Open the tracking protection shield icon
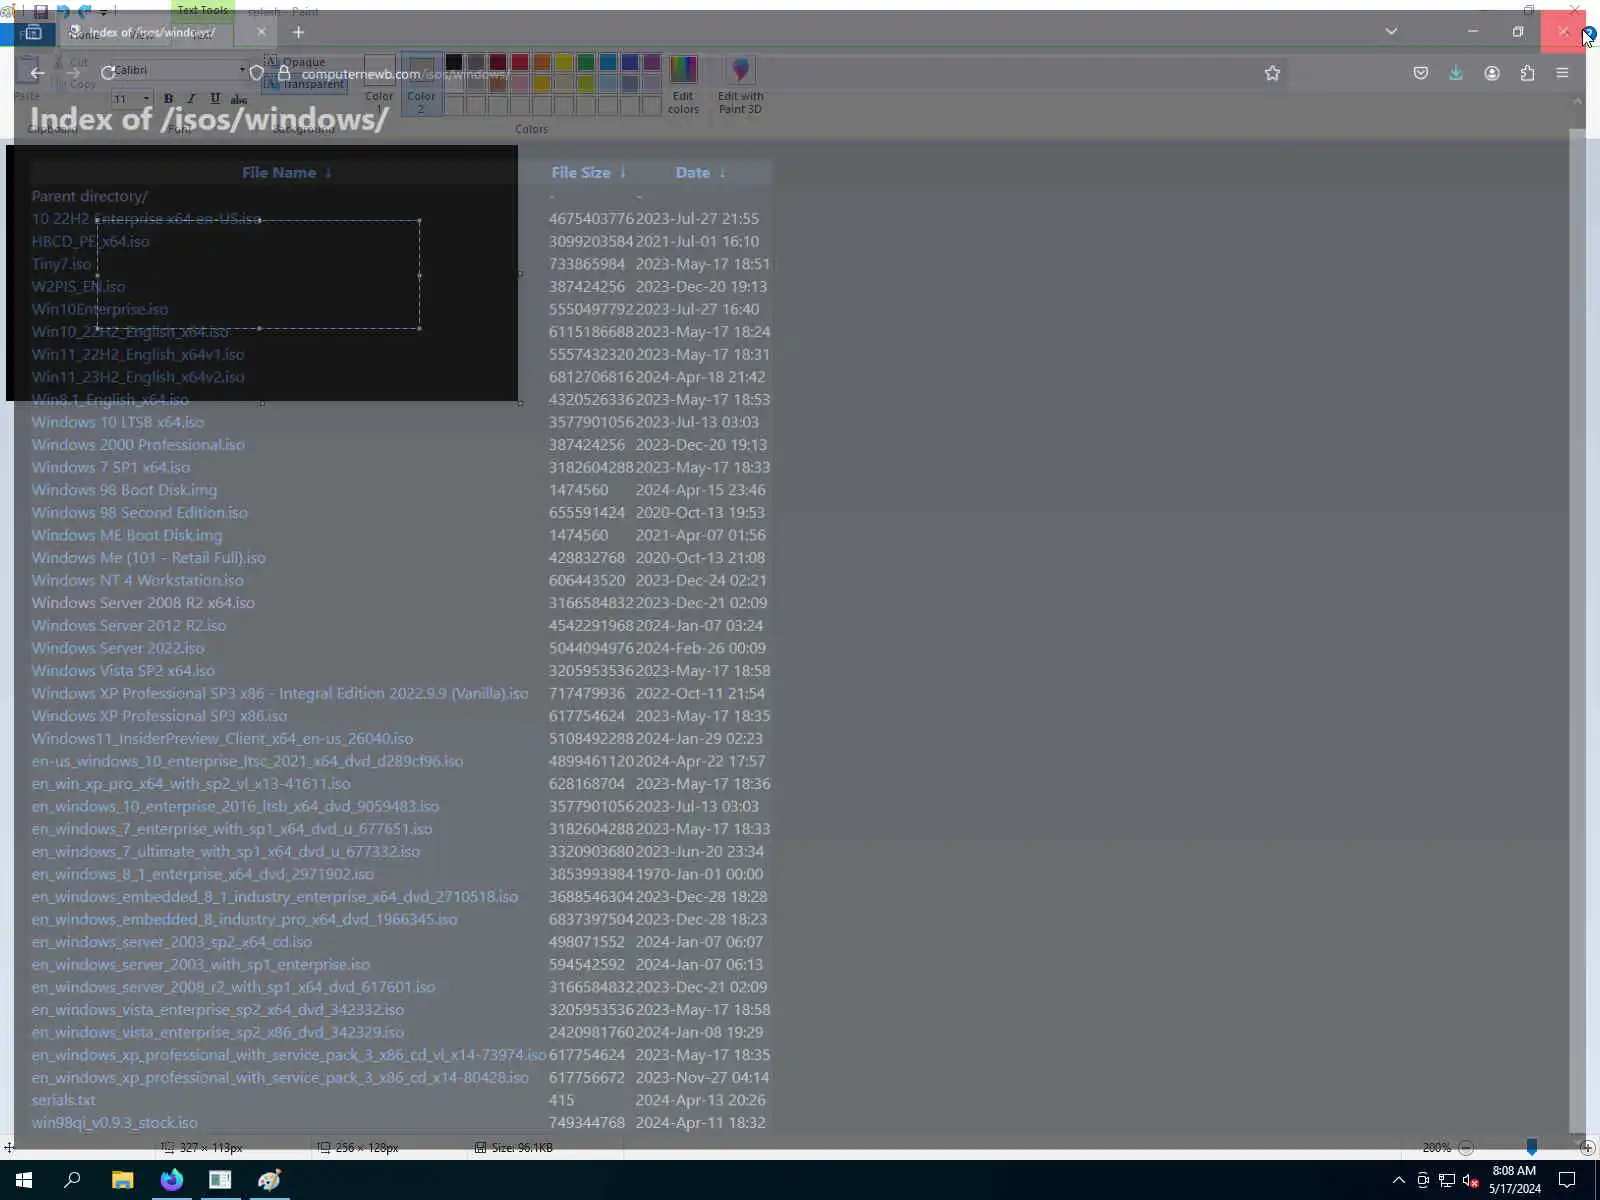 click(x=256, y=73)
